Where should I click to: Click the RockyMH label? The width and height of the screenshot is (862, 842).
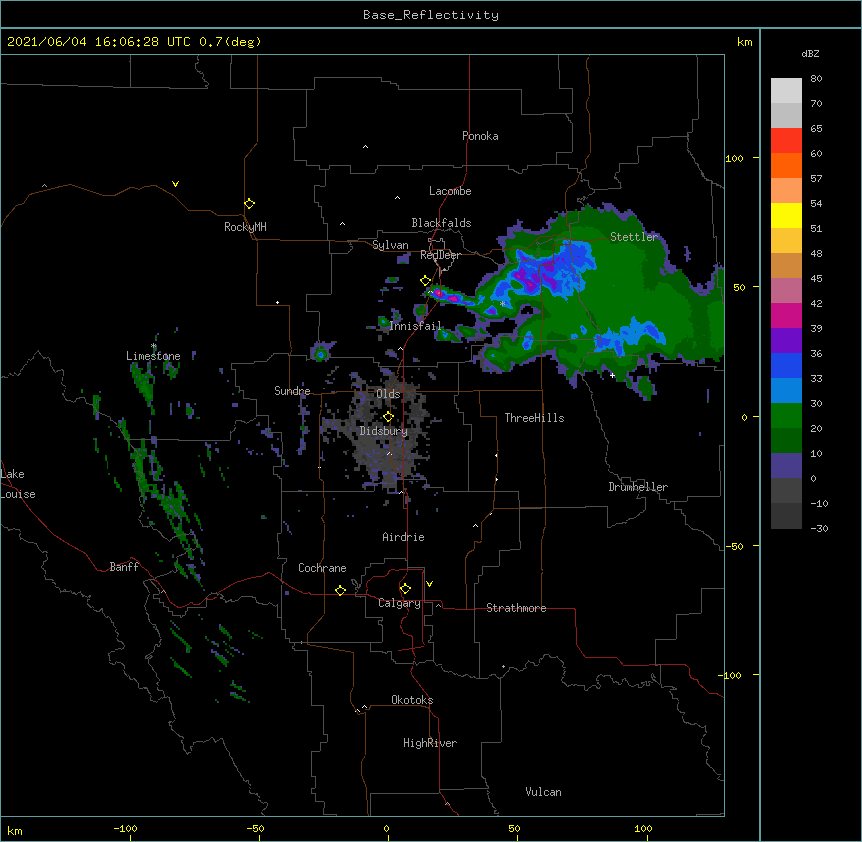coord(245,226)
